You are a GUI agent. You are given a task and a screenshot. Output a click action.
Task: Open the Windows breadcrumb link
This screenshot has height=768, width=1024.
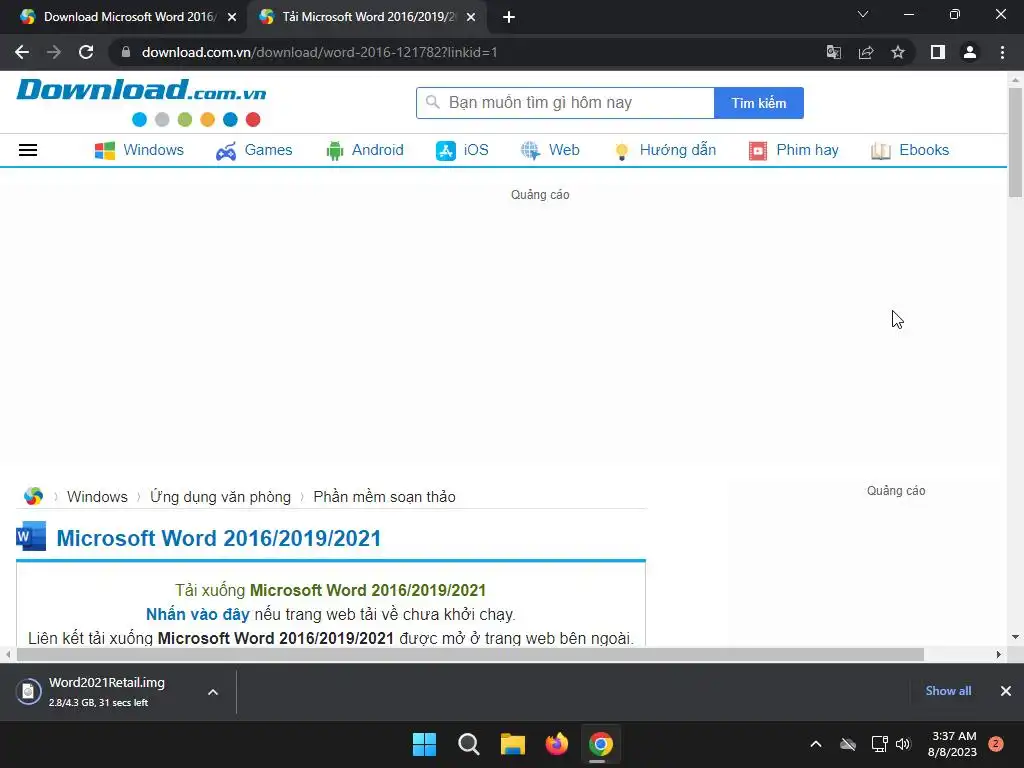pyautogui.click(x=97, y=497)
